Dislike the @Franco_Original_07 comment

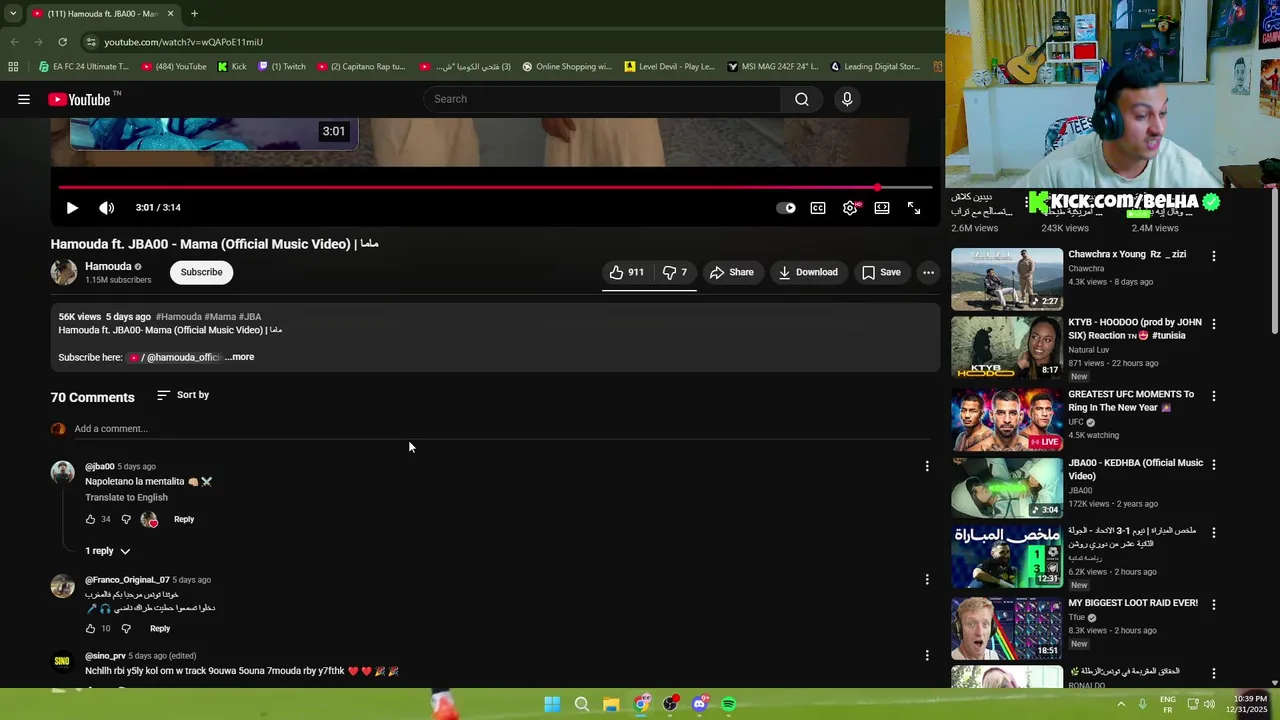[x=126, y=628]
